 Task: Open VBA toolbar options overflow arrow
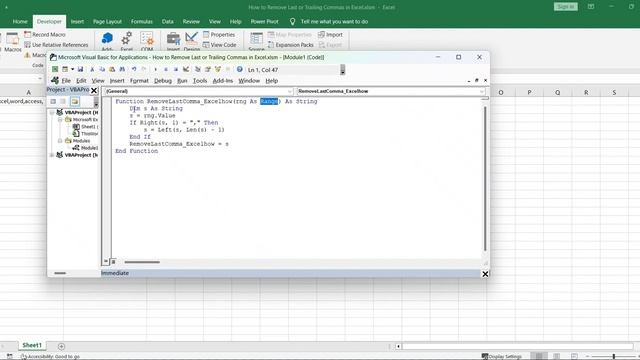(342, 70)
